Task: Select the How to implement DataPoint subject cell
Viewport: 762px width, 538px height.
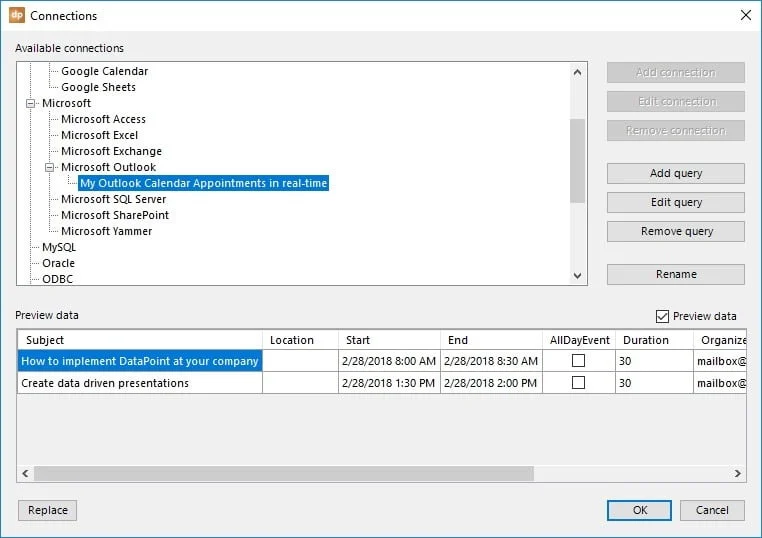Action: click(x=140, y=361)
